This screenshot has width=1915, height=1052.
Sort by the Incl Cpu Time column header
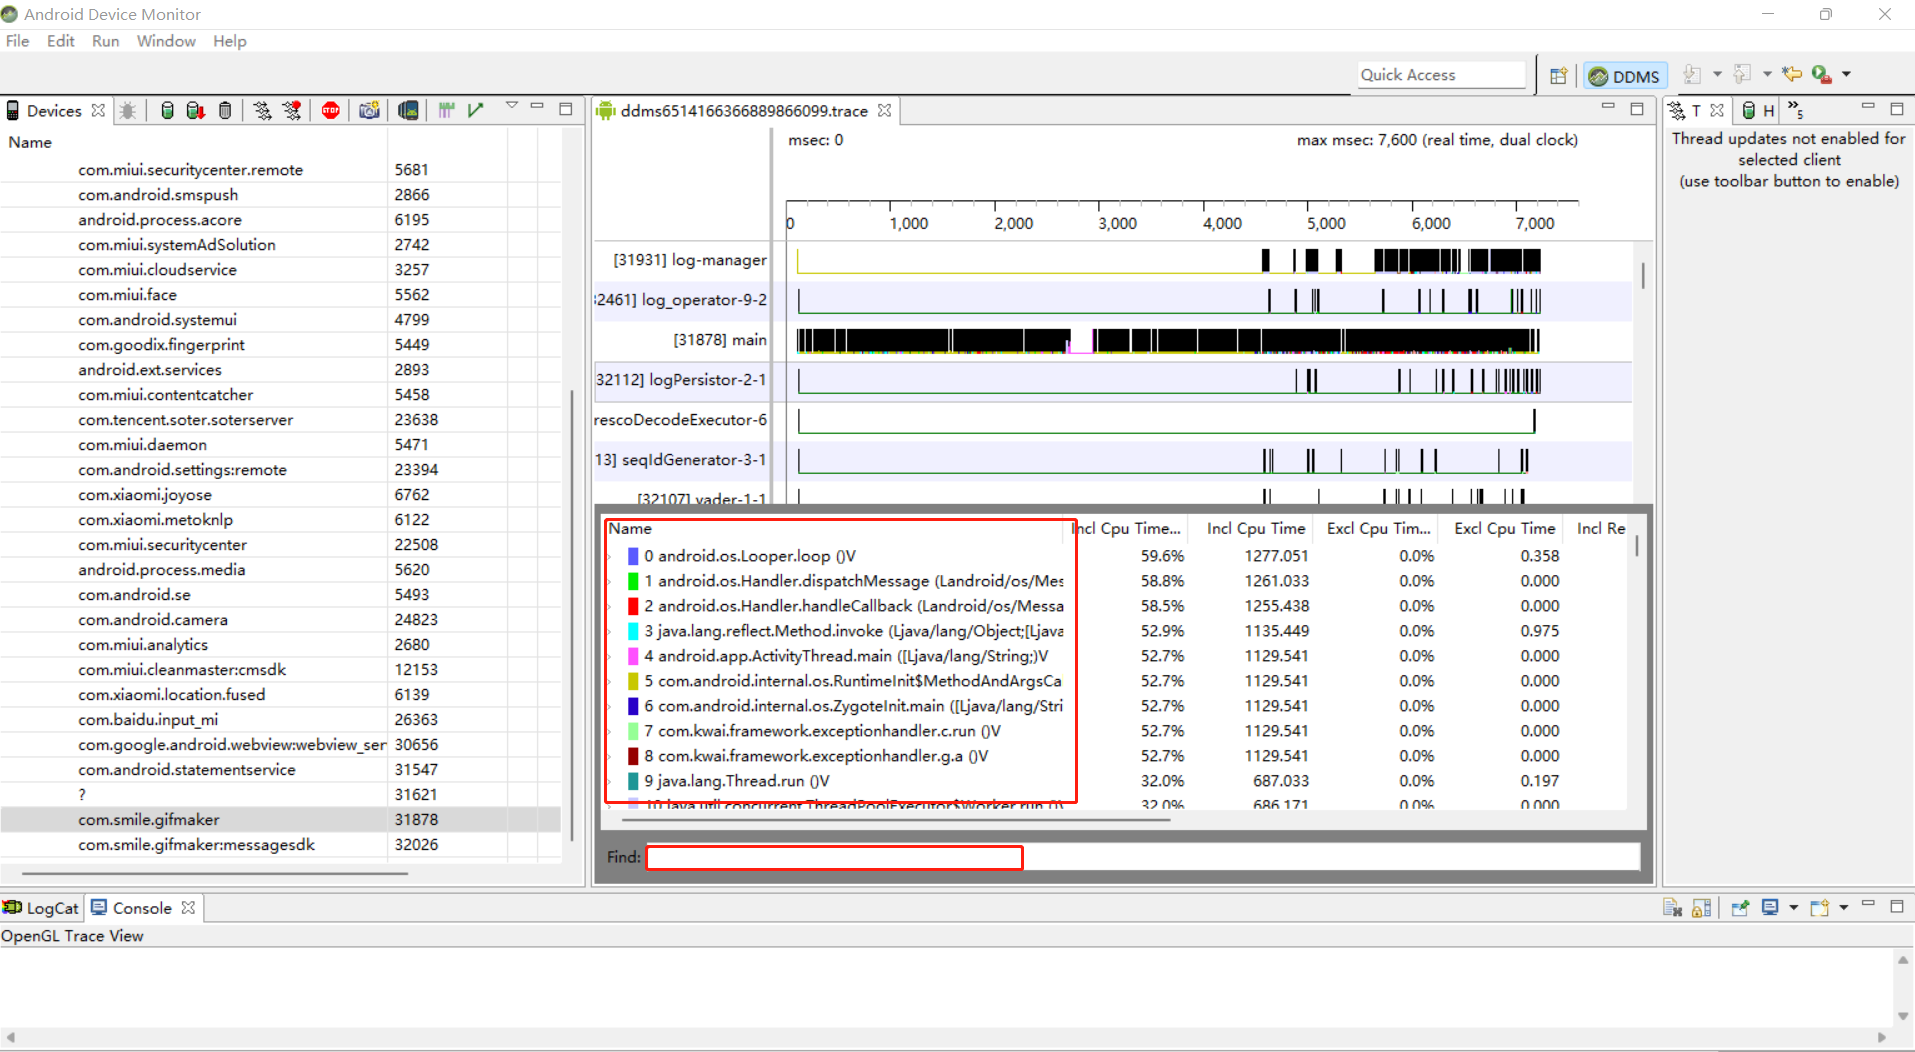point(1255,528)
